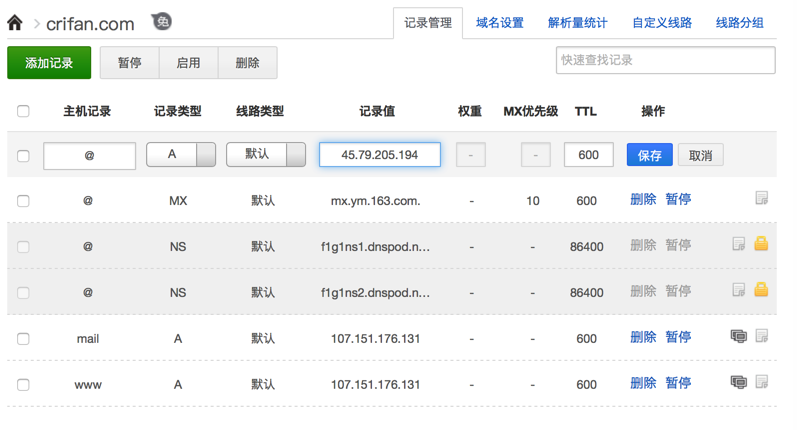Screen dimensions: 797x430
Task: Open the 解析量统计 tab
Action: point(578,23)
